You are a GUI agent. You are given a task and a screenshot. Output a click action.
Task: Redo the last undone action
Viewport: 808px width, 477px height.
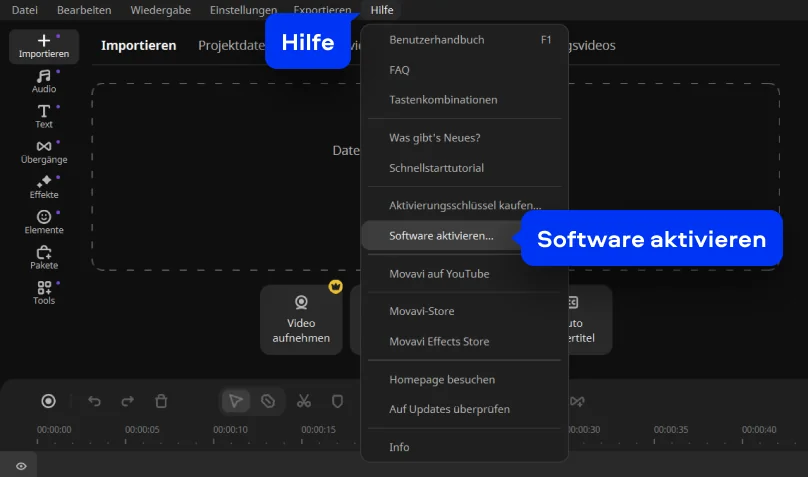click(x=128, y=401)
